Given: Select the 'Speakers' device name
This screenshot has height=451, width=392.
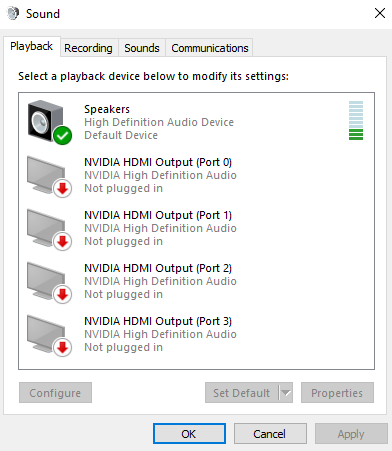Looking at the screenshot, I should [107, 109].
